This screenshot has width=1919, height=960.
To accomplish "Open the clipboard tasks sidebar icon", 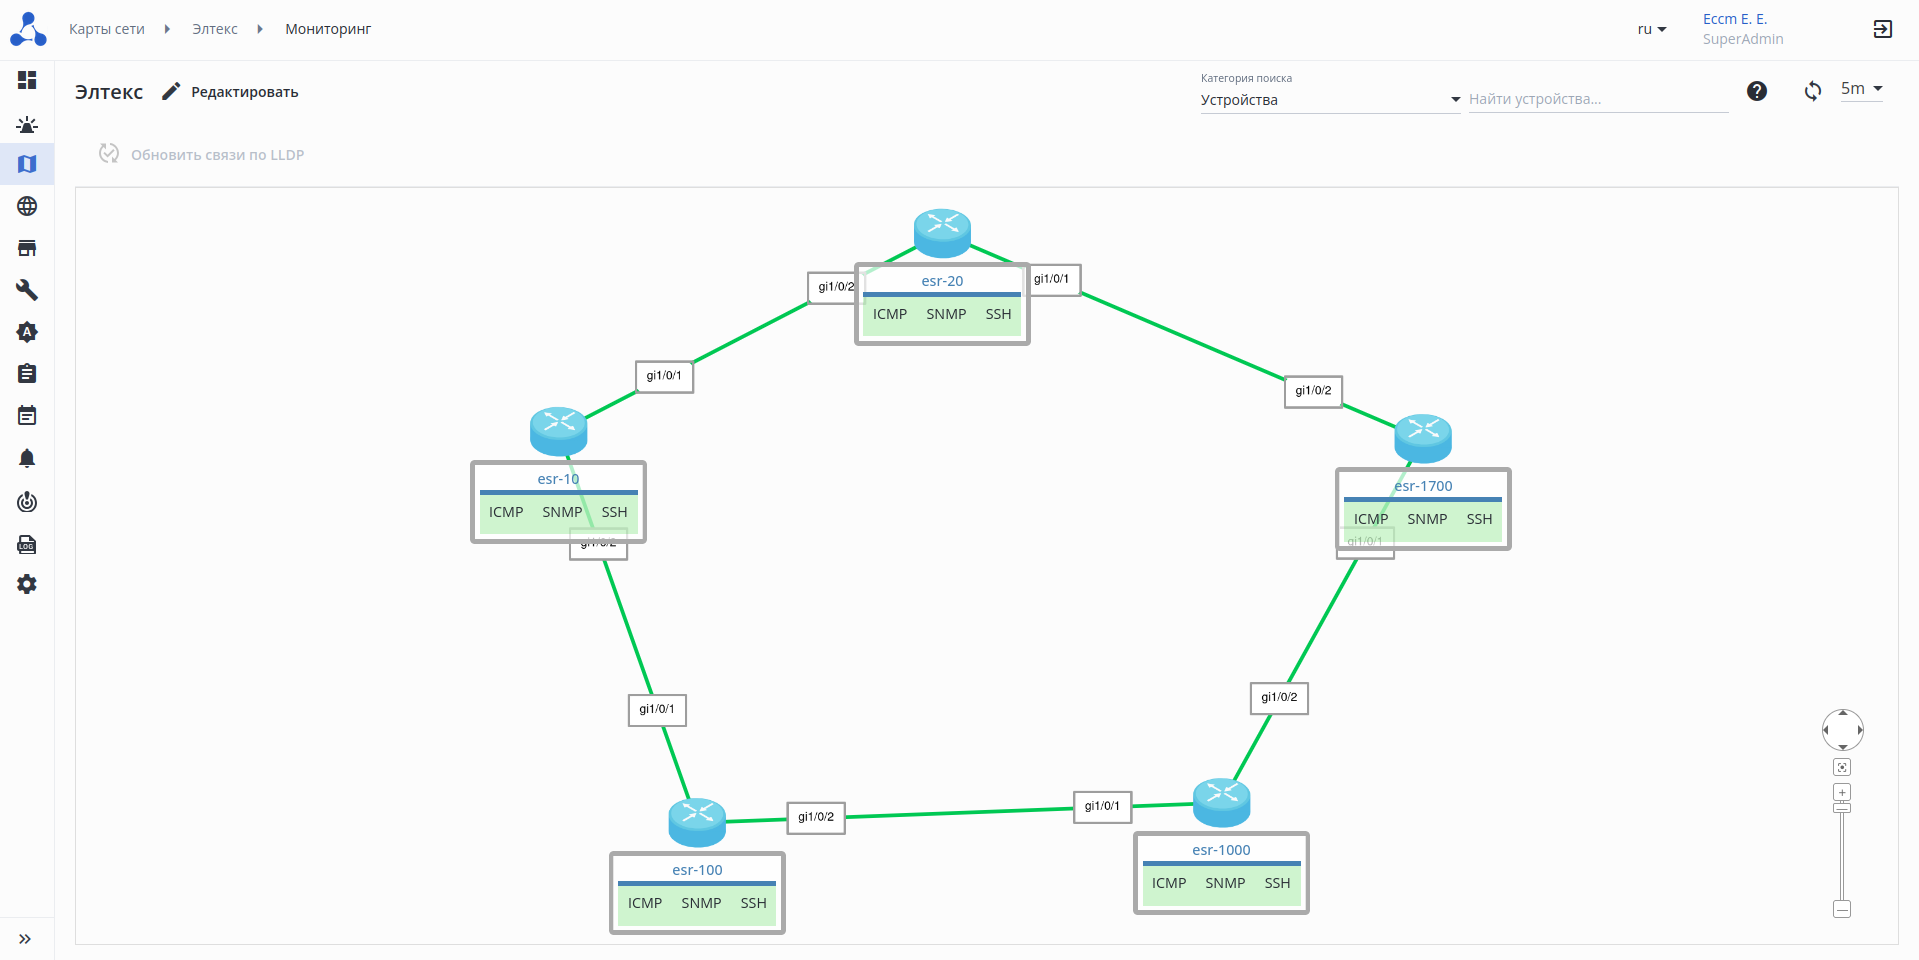I will click(x=27, y=373).
